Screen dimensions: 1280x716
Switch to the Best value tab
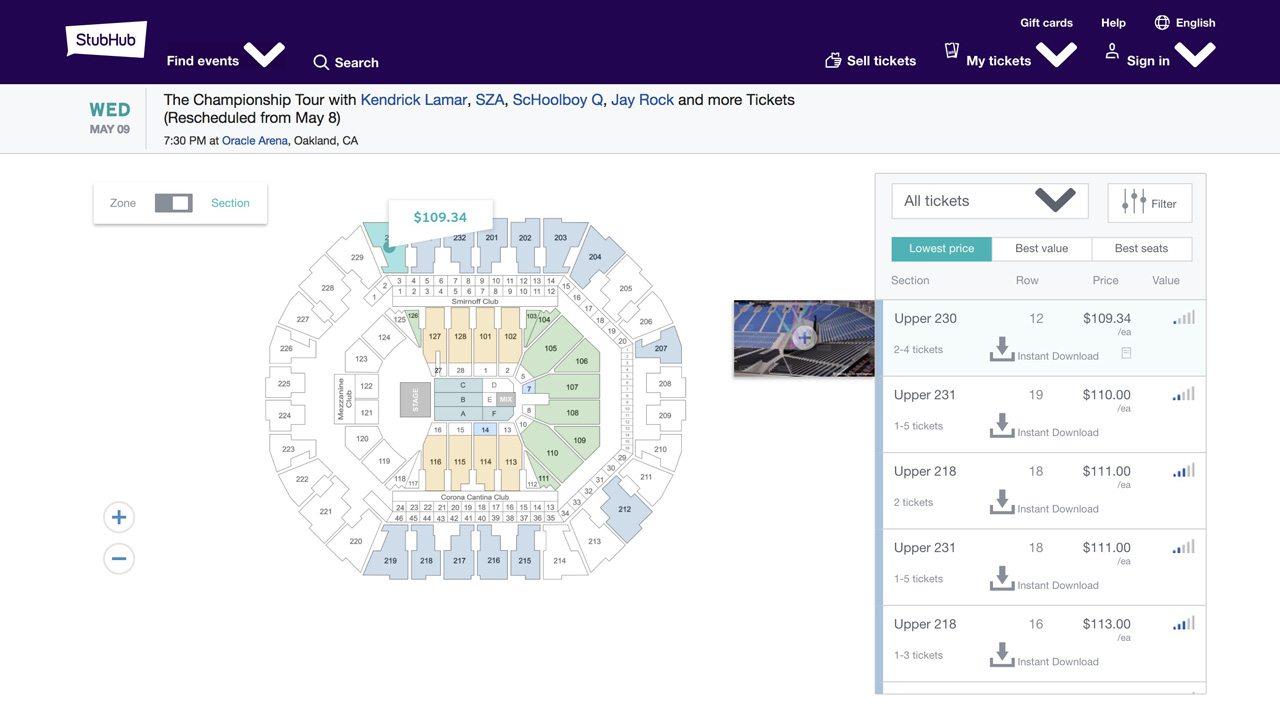[x=1041, y=248]
